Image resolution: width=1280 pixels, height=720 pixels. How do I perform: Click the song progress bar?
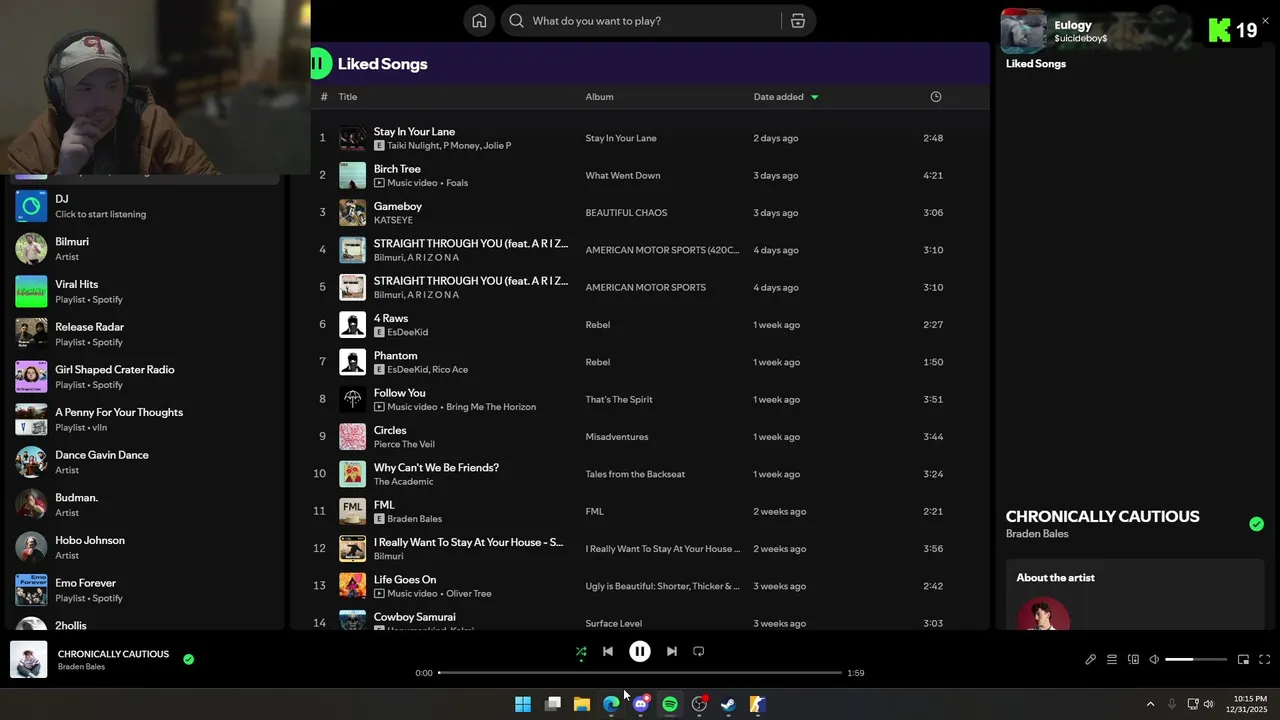click(x=640, y=673)
